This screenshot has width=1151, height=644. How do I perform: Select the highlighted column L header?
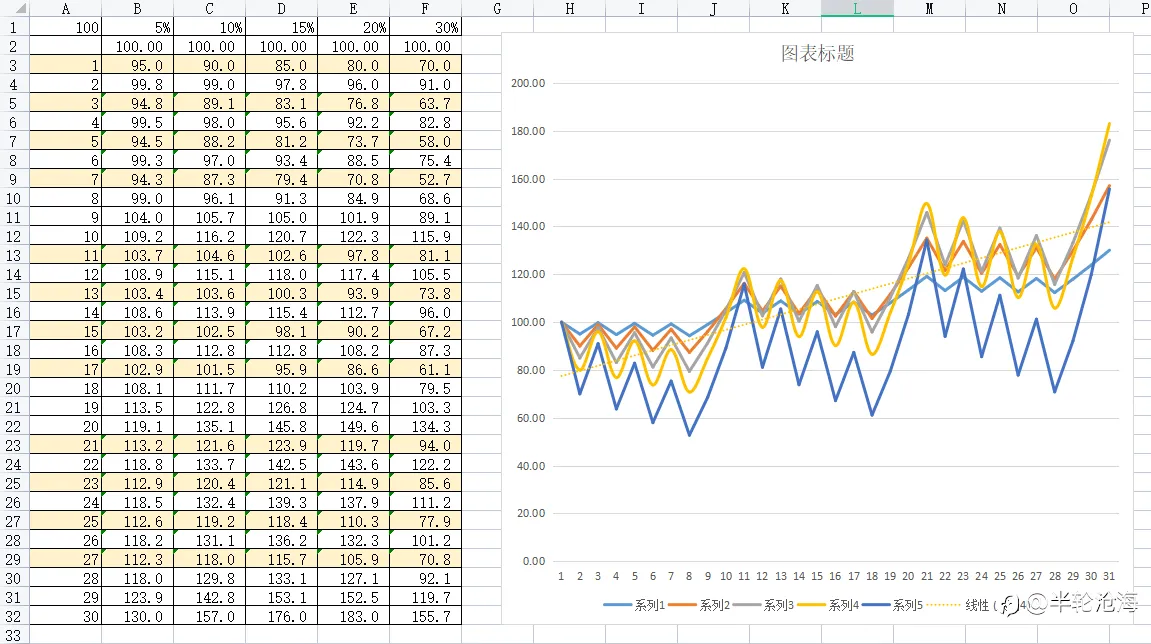(857, 9)
